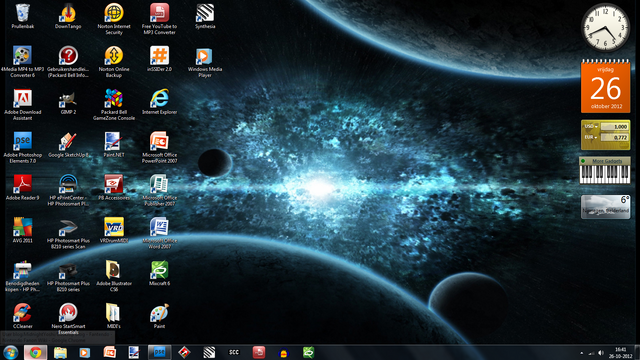The width and height of the screenshot is (640, 360).
Task: Click the 1,000 USD amount field
Action: point(615,127)
